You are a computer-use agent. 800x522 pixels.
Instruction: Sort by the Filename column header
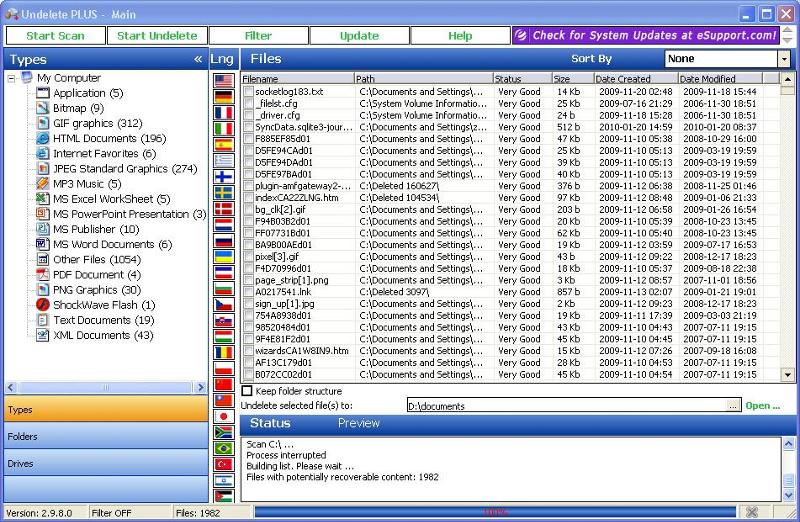297,79
